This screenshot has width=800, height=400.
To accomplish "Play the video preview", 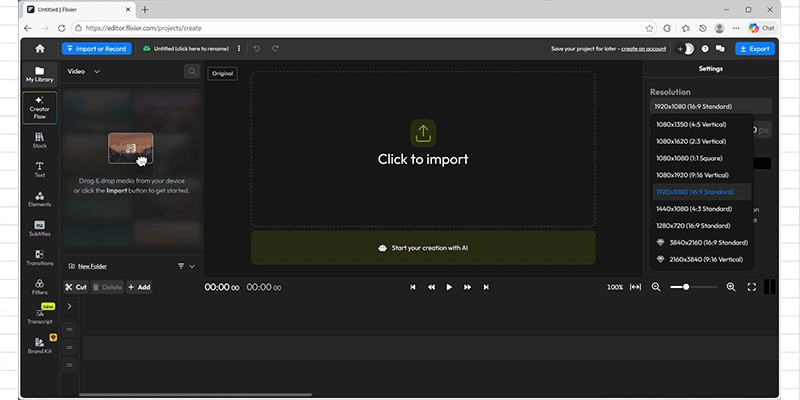I will pyautogui.click(x=449, y=287).
